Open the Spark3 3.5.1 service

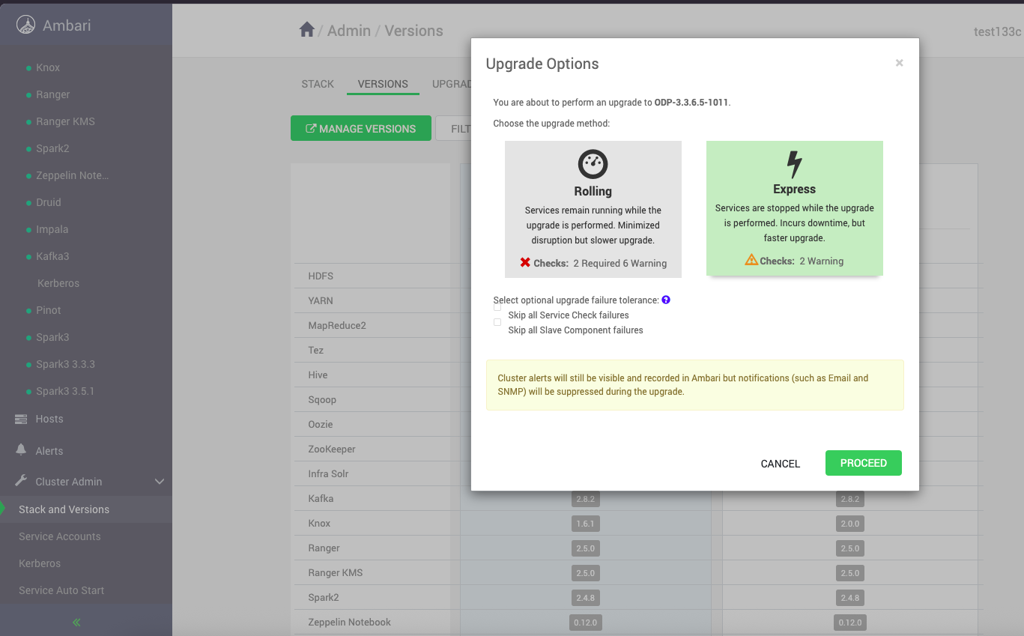65,391
